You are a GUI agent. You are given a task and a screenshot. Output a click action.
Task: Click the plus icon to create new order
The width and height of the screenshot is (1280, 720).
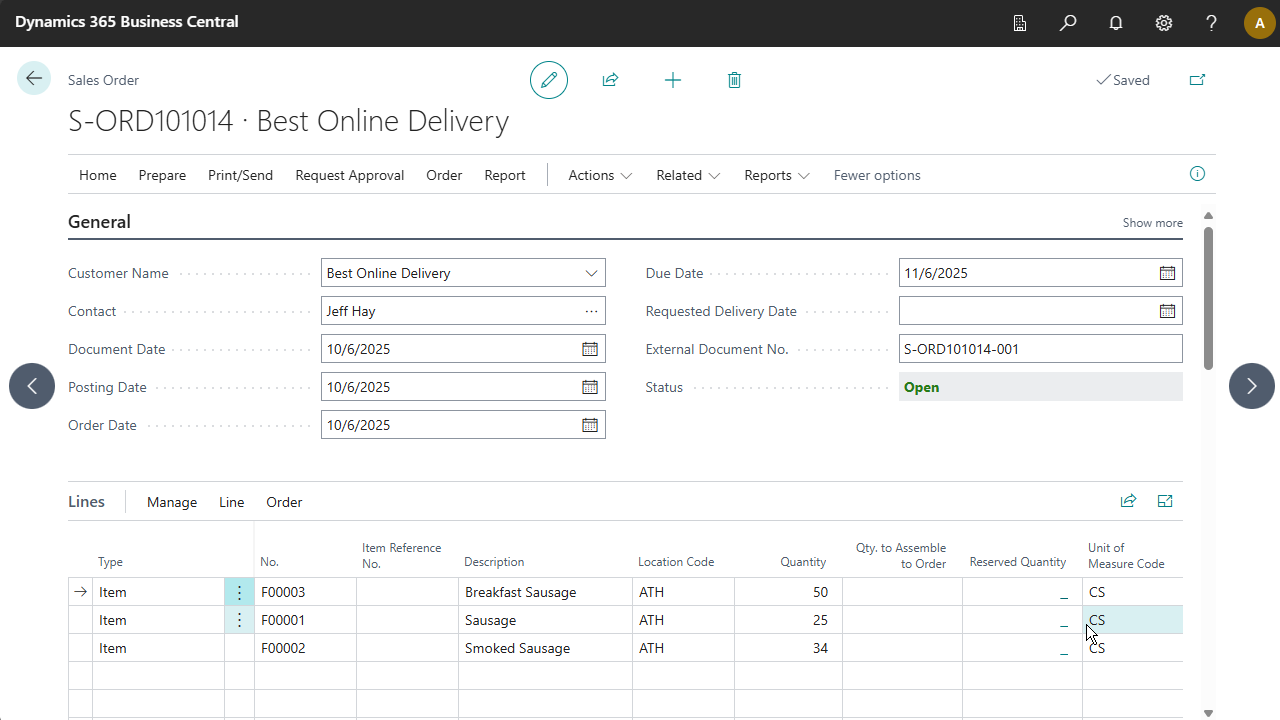coord(673,80)
